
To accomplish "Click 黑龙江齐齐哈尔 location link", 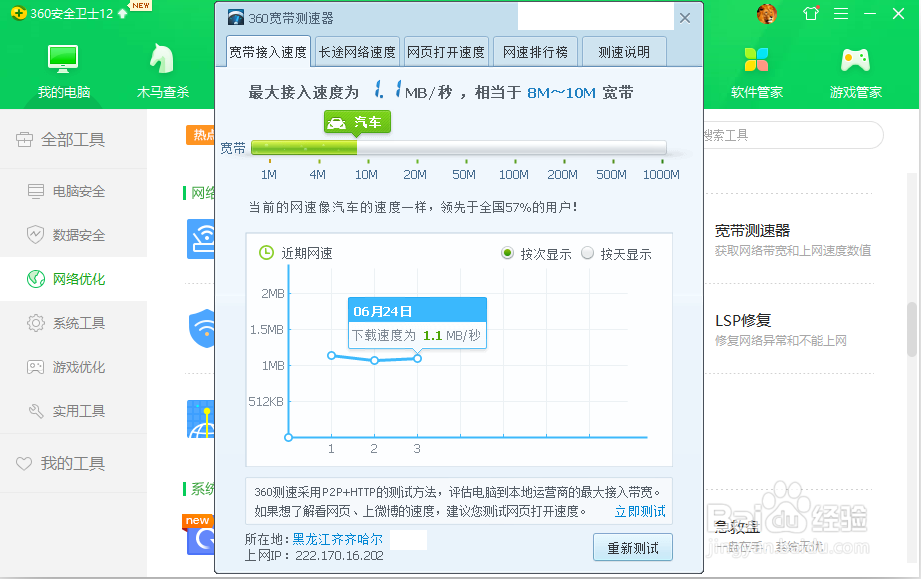I will click(338, 538).
